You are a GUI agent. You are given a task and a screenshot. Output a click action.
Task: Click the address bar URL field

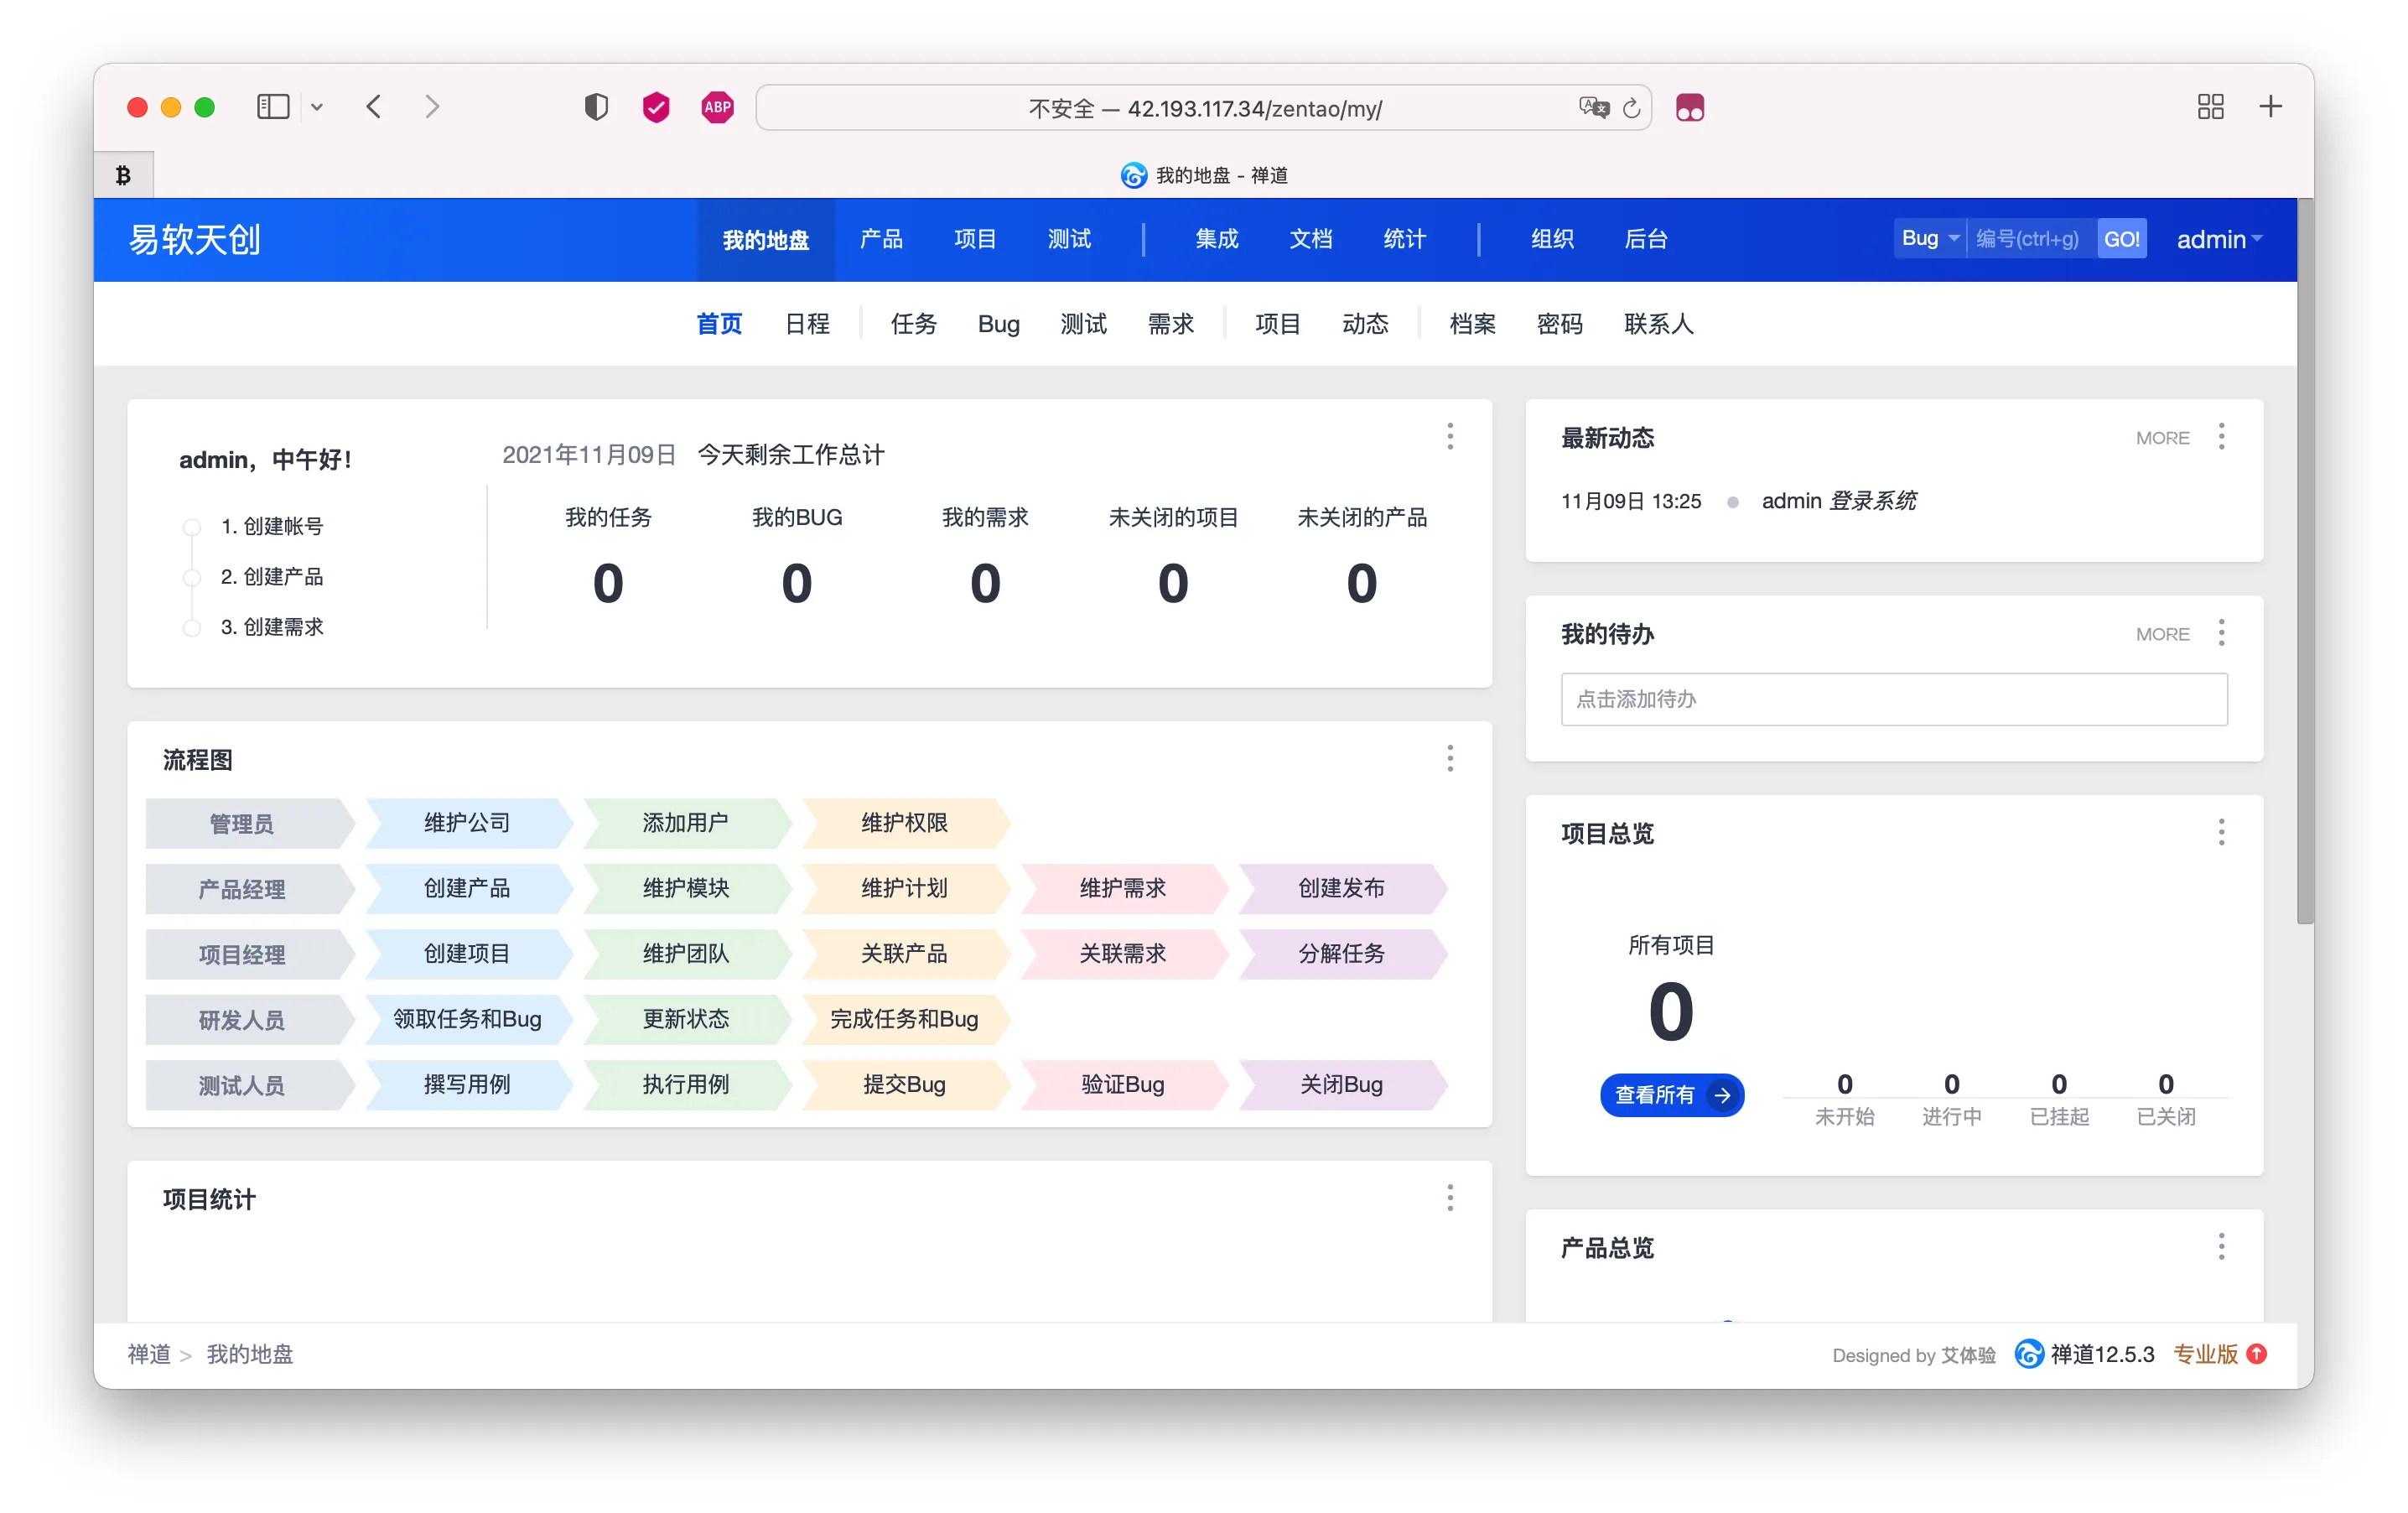[x=1204, y=108]
